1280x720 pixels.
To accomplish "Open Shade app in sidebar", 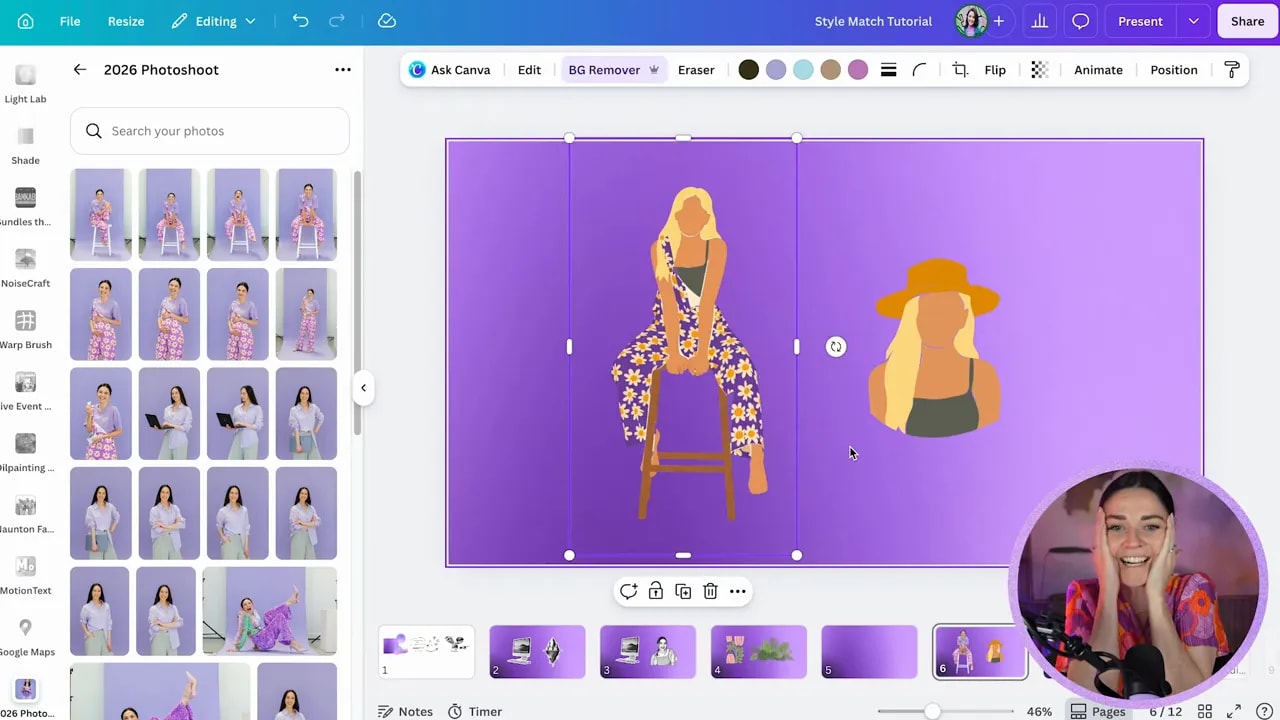I will pyautogui.click(x=25, y=146).
